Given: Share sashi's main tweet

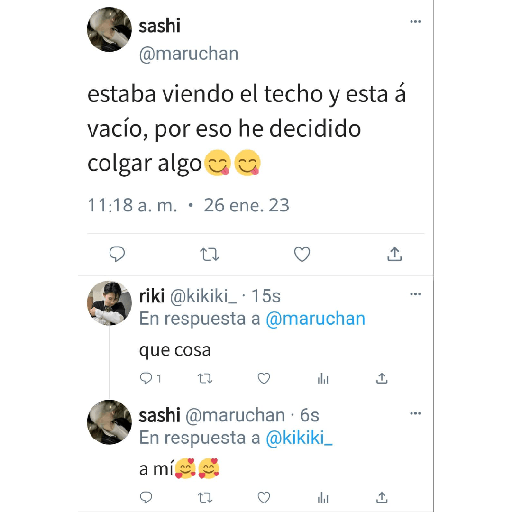Looking at the screenshot, I should (x=395, y=254).
